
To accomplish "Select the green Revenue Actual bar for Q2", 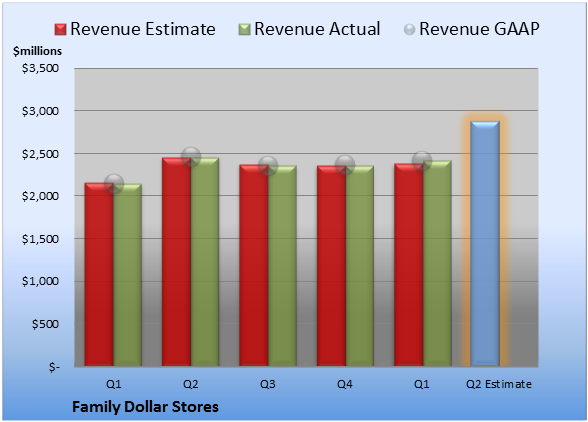I will 205,262.
